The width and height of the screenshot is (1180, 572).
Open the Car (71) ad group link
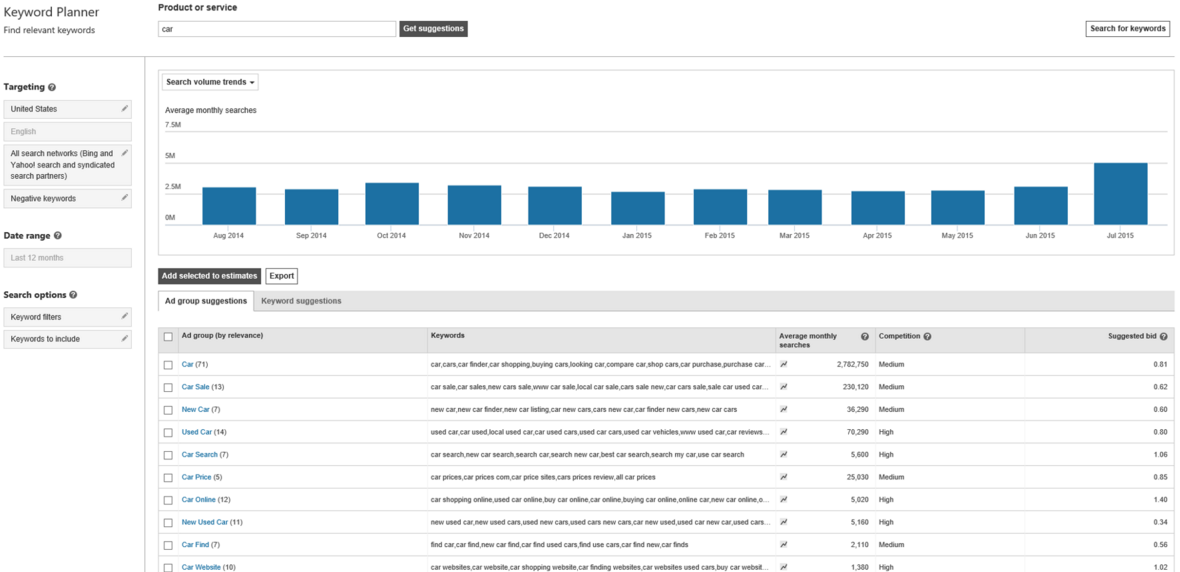coord(187,364)
